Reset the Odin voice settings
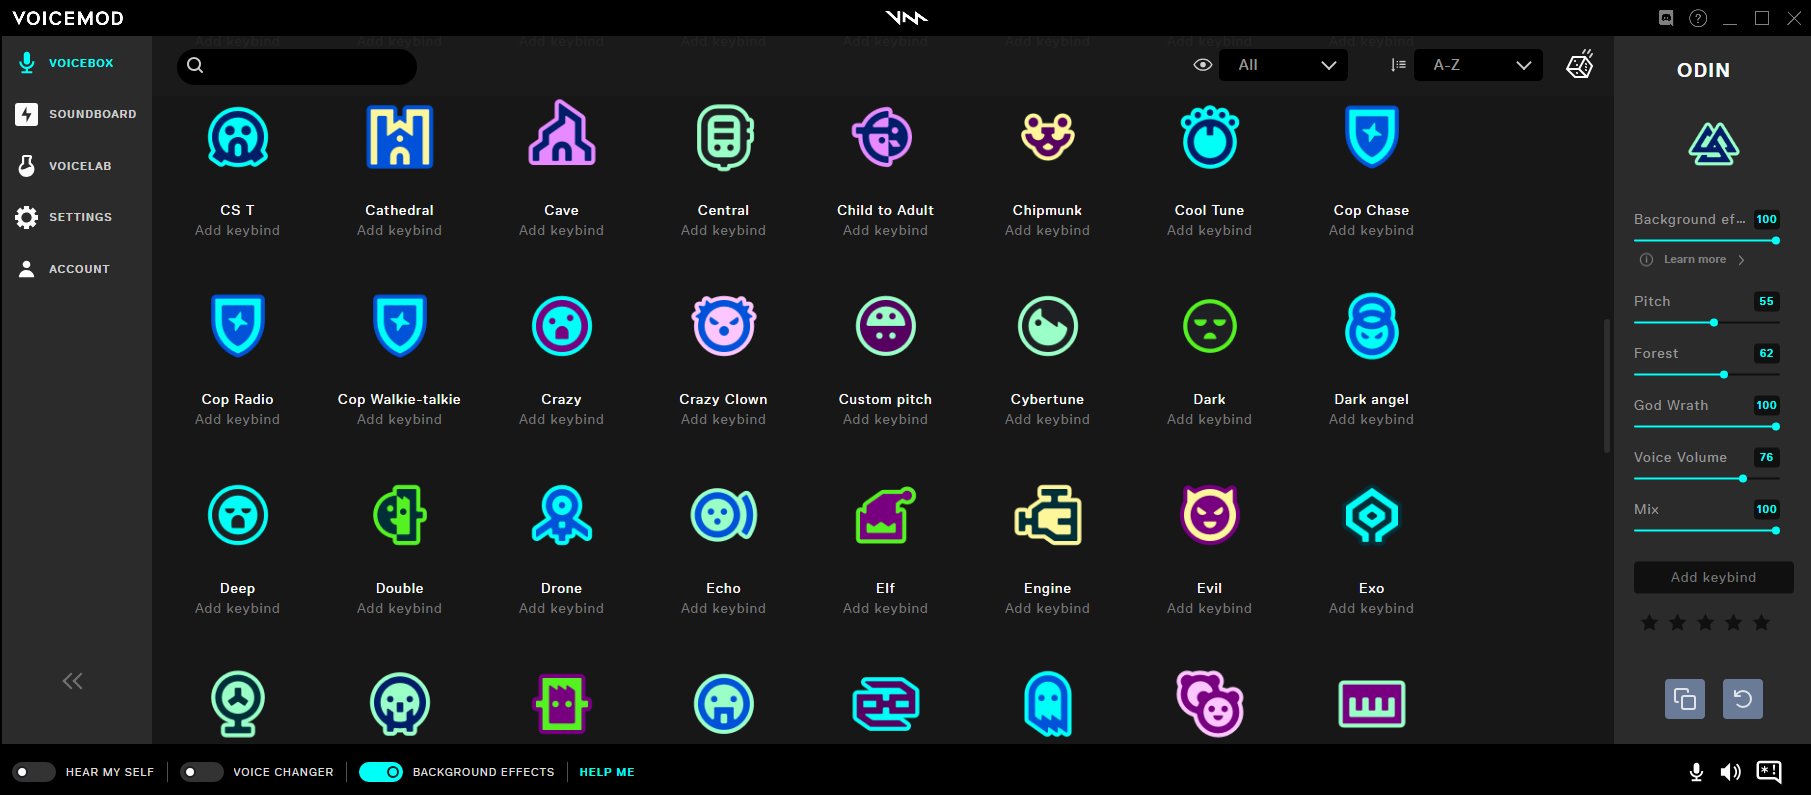Viewport: 1811px width, 795px height. [x=1743, y=699]
